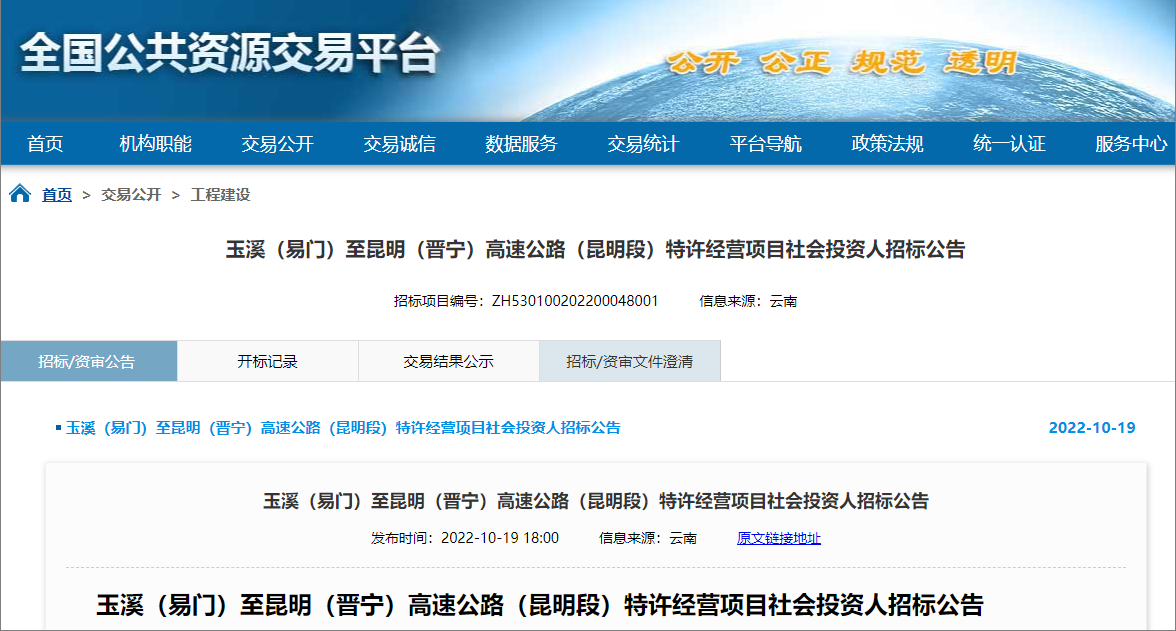The height and width of the screenshot is (631, 1176).
Task: Click the home icon in breadcrumb
Action: point(20,194)
